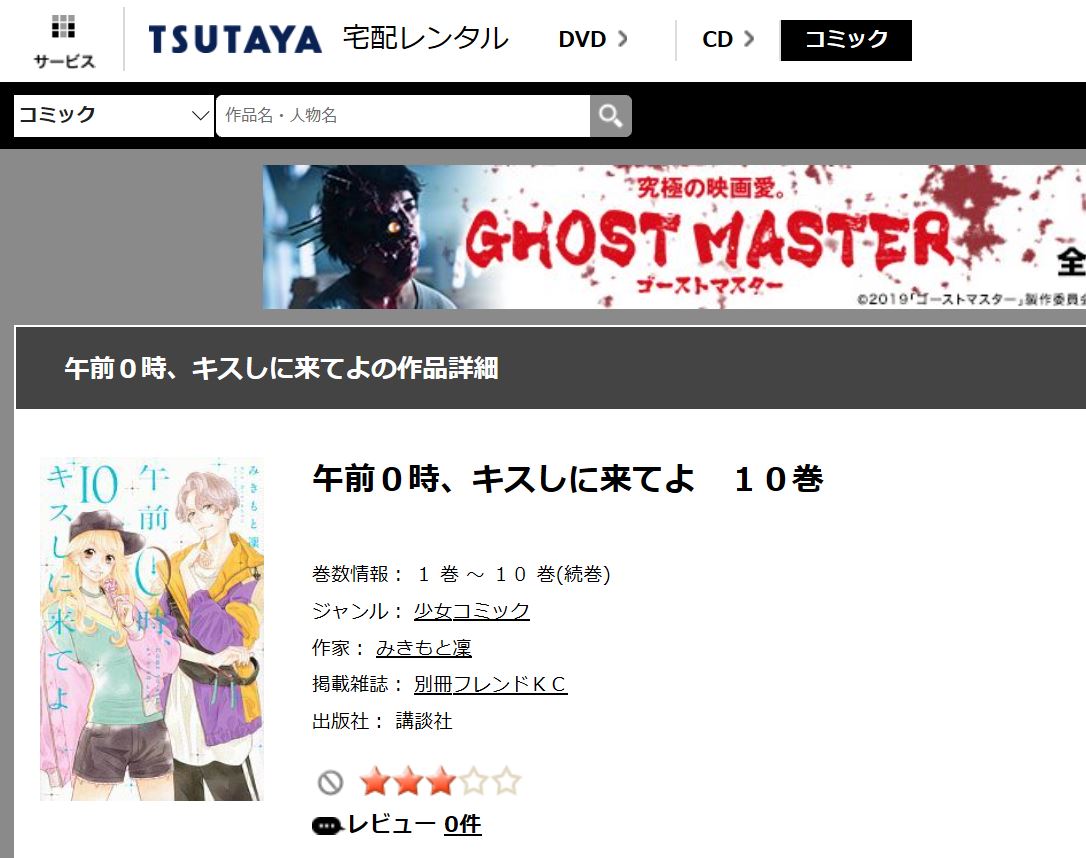Click the magnifying glass search button
This screenshot has width=1086, height=858.
tap(610, 116)
